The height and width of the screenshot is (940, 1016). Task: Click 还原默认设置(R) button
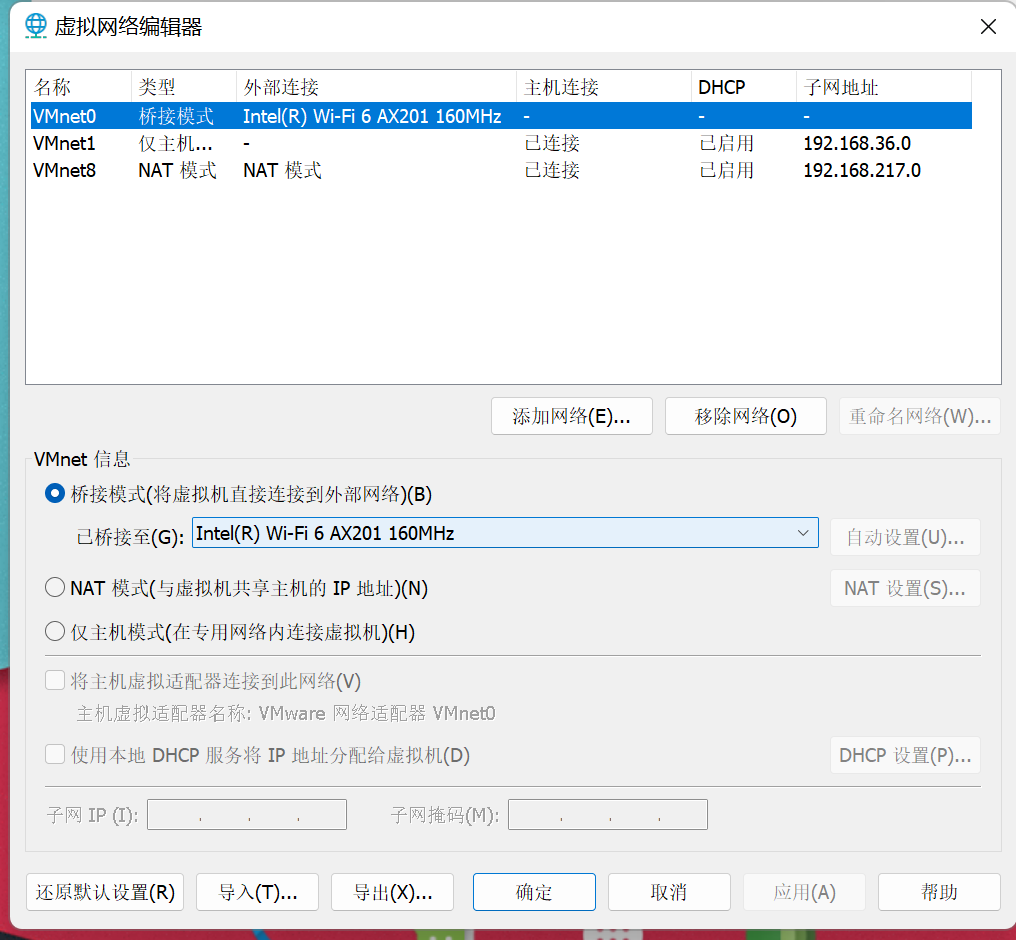(x=105, y=893)
